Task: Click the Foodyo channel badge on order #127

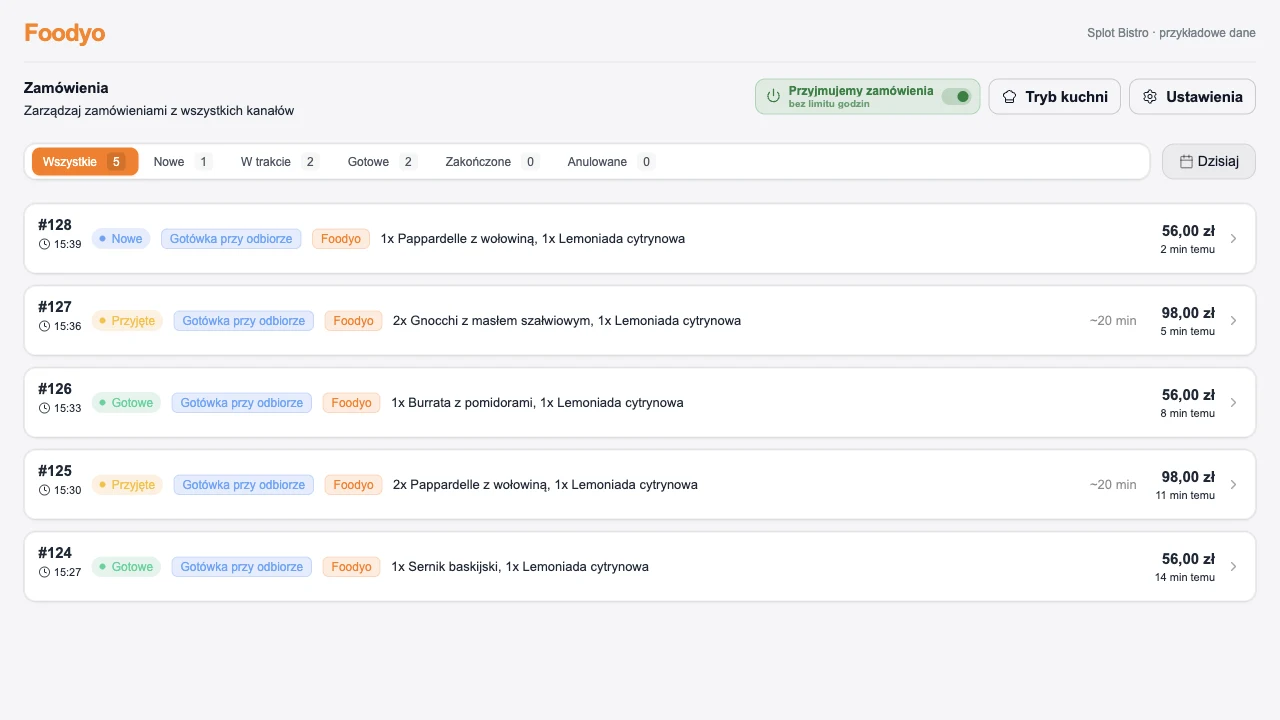Action: tap(353, 321)
